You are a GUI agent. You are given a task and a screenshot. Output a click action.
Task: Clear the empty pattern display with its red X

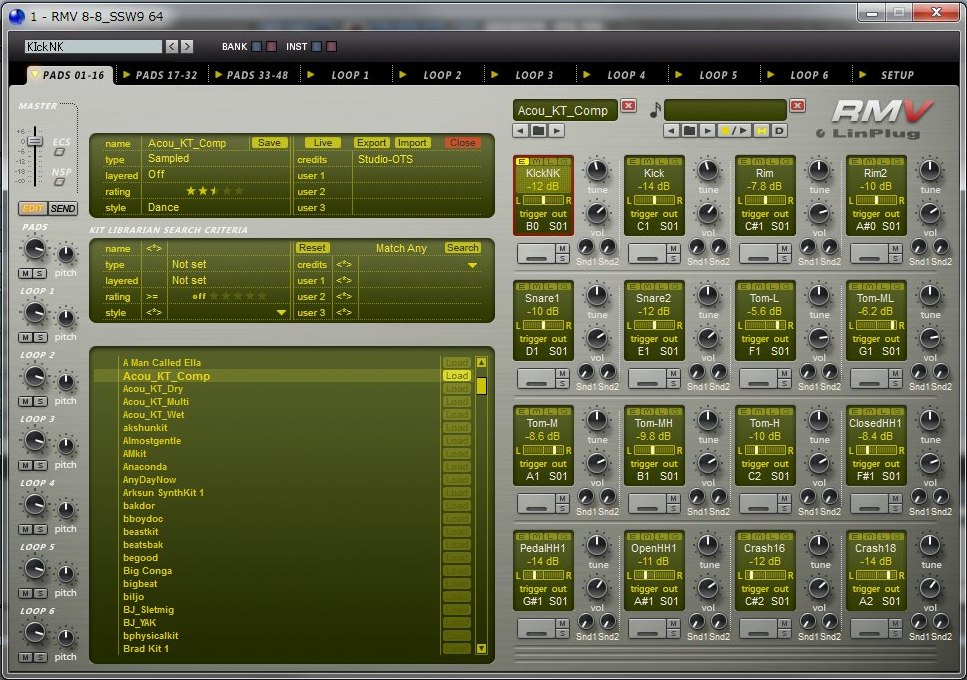797,105
